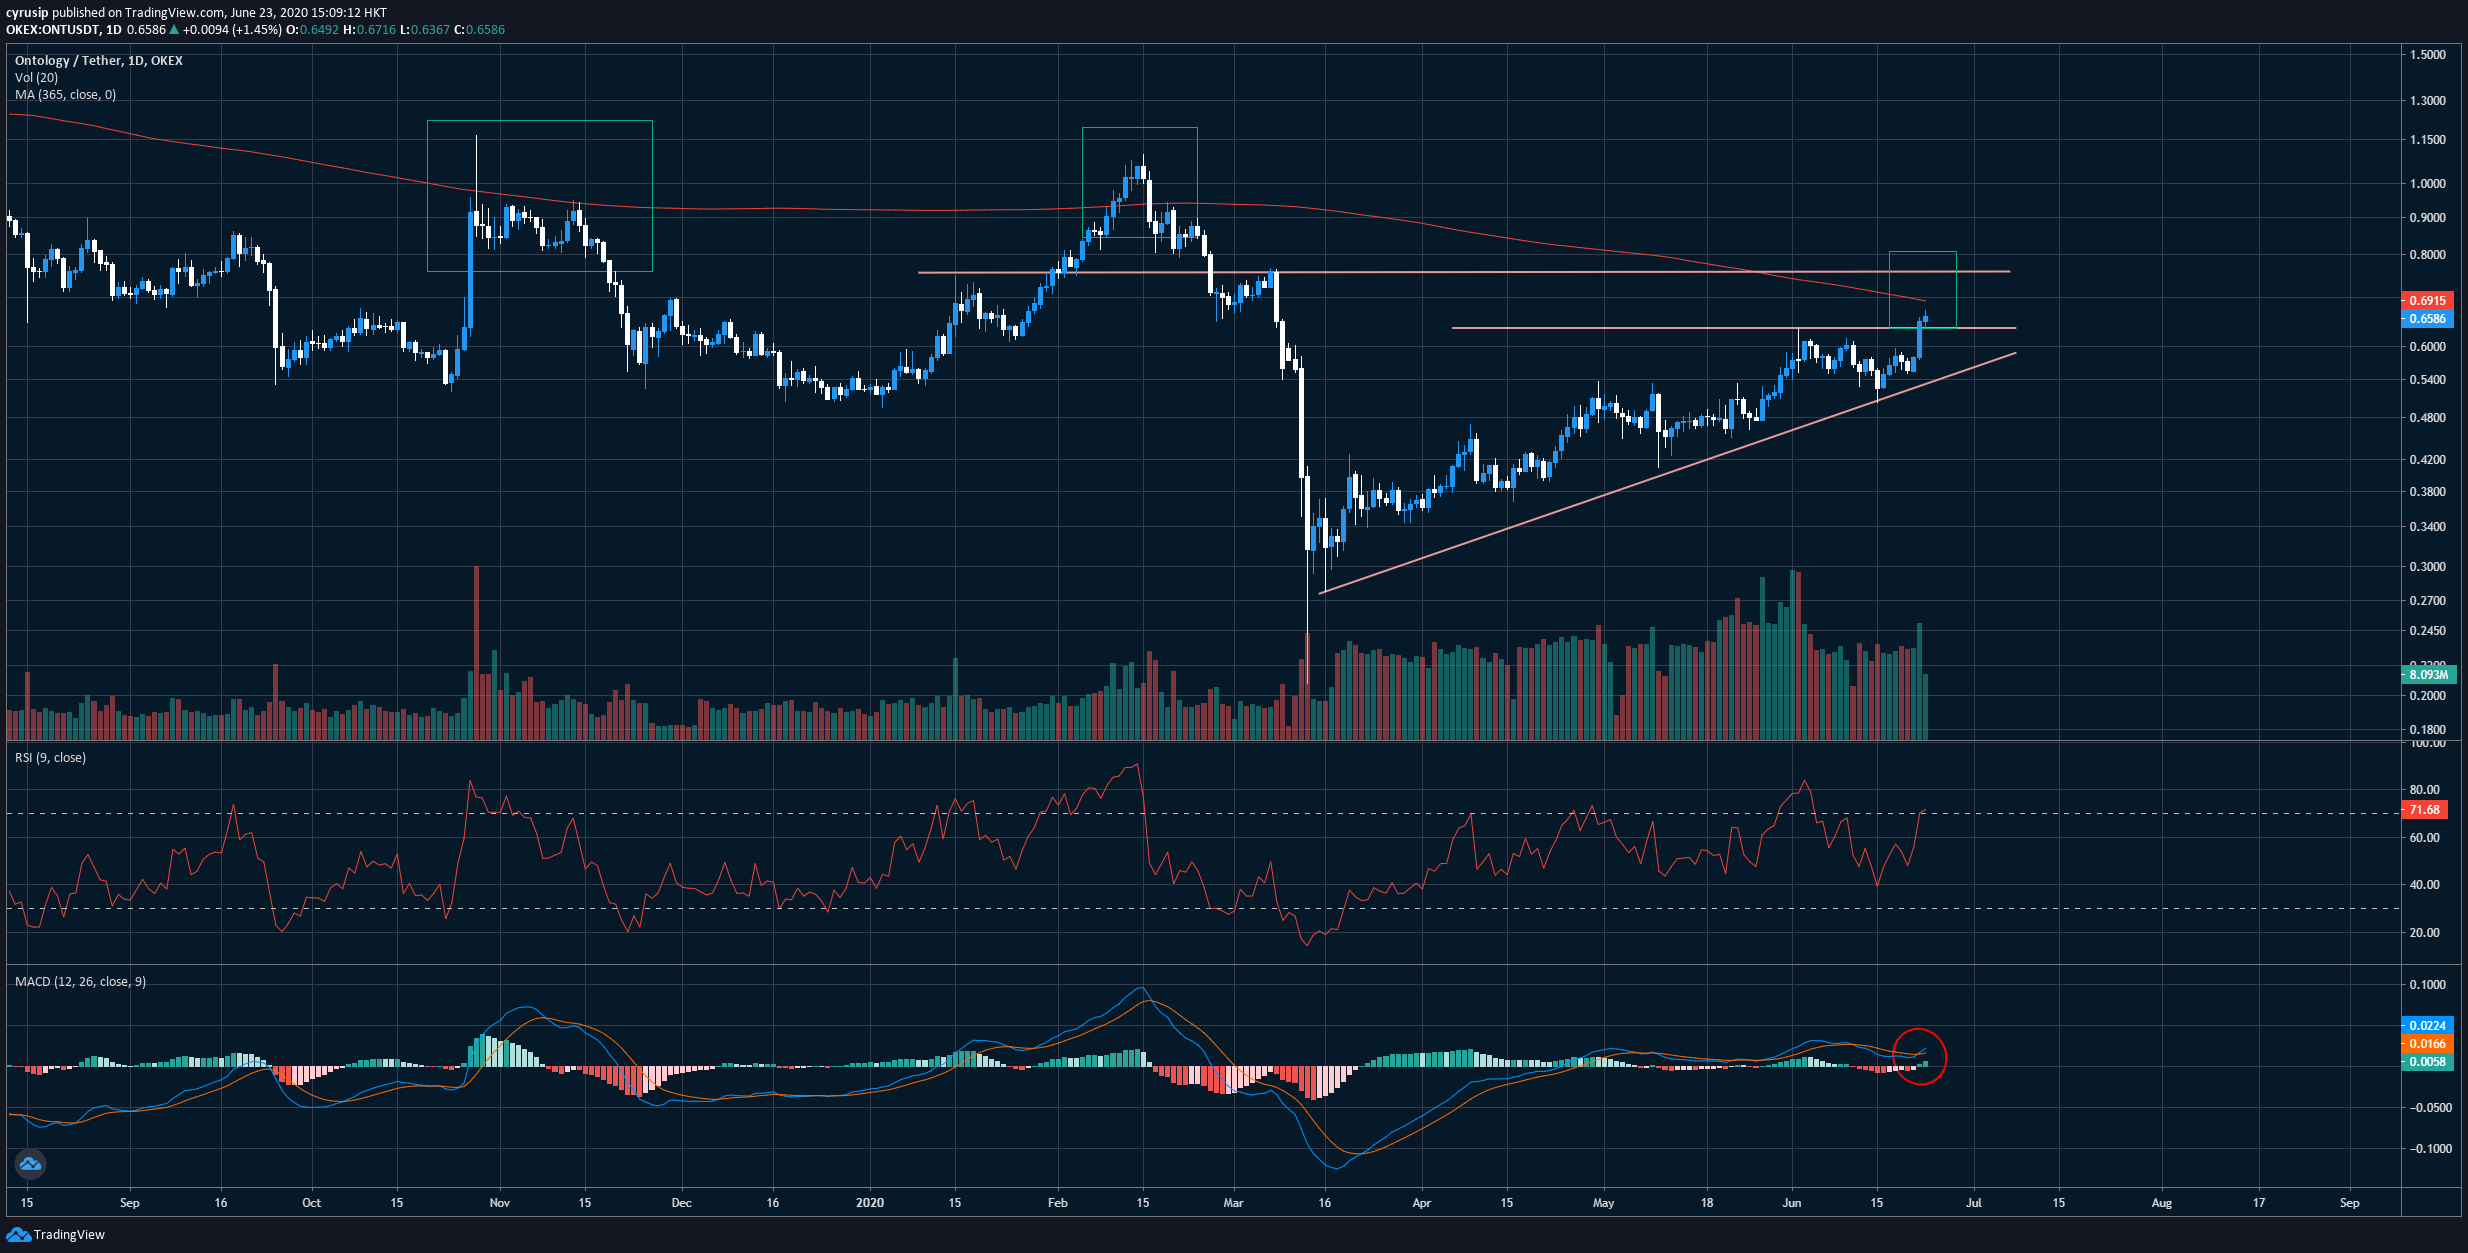Click the MACD (12, 26, close, 9) label
This screenshot has height=1253, width=2468.
tap(80, 982)
